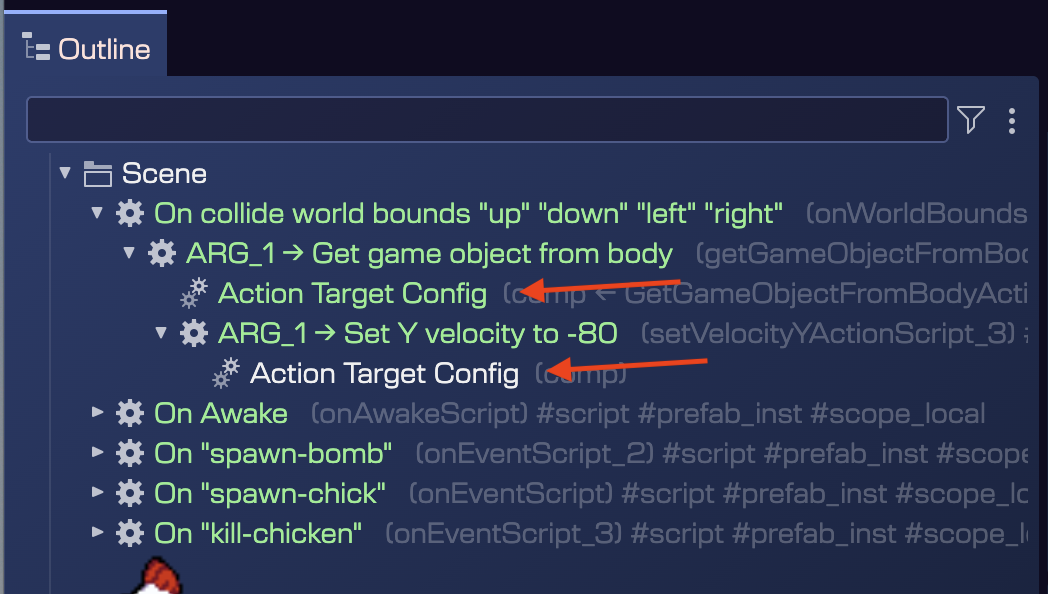This screenshot has width=1048, height=594.
Task: Select the sparkle icon of the first Action Target Config
Action: pos(193,293)
